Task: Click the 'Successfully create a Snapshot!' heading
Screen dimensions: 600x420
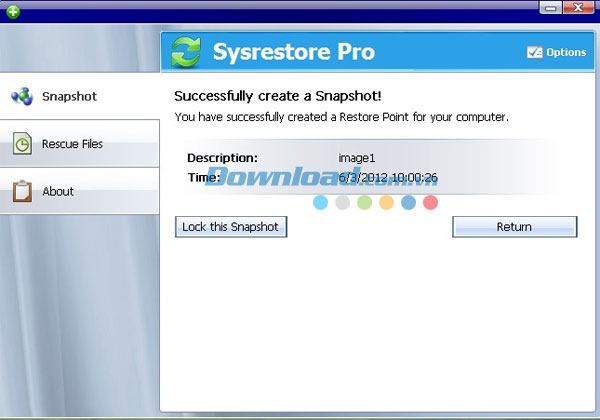Action: (x=278, y=96)
